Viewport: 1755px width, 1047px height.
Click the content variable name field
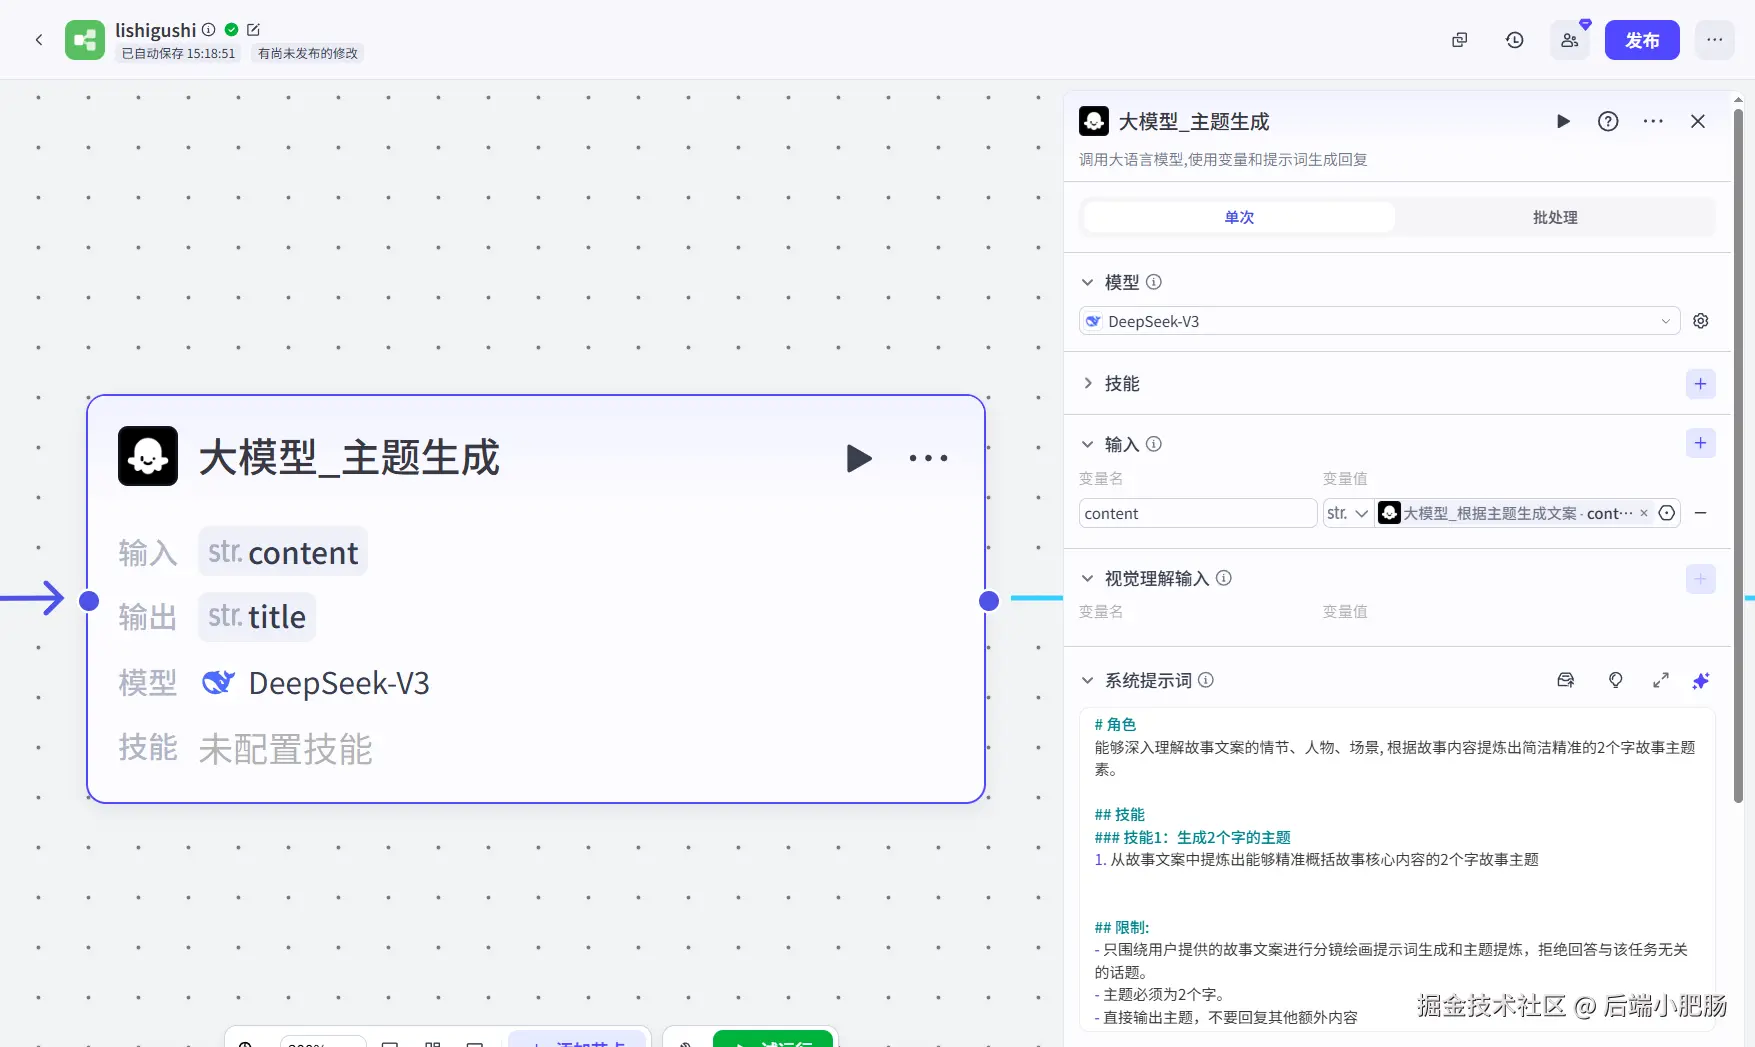(1198, 513)
